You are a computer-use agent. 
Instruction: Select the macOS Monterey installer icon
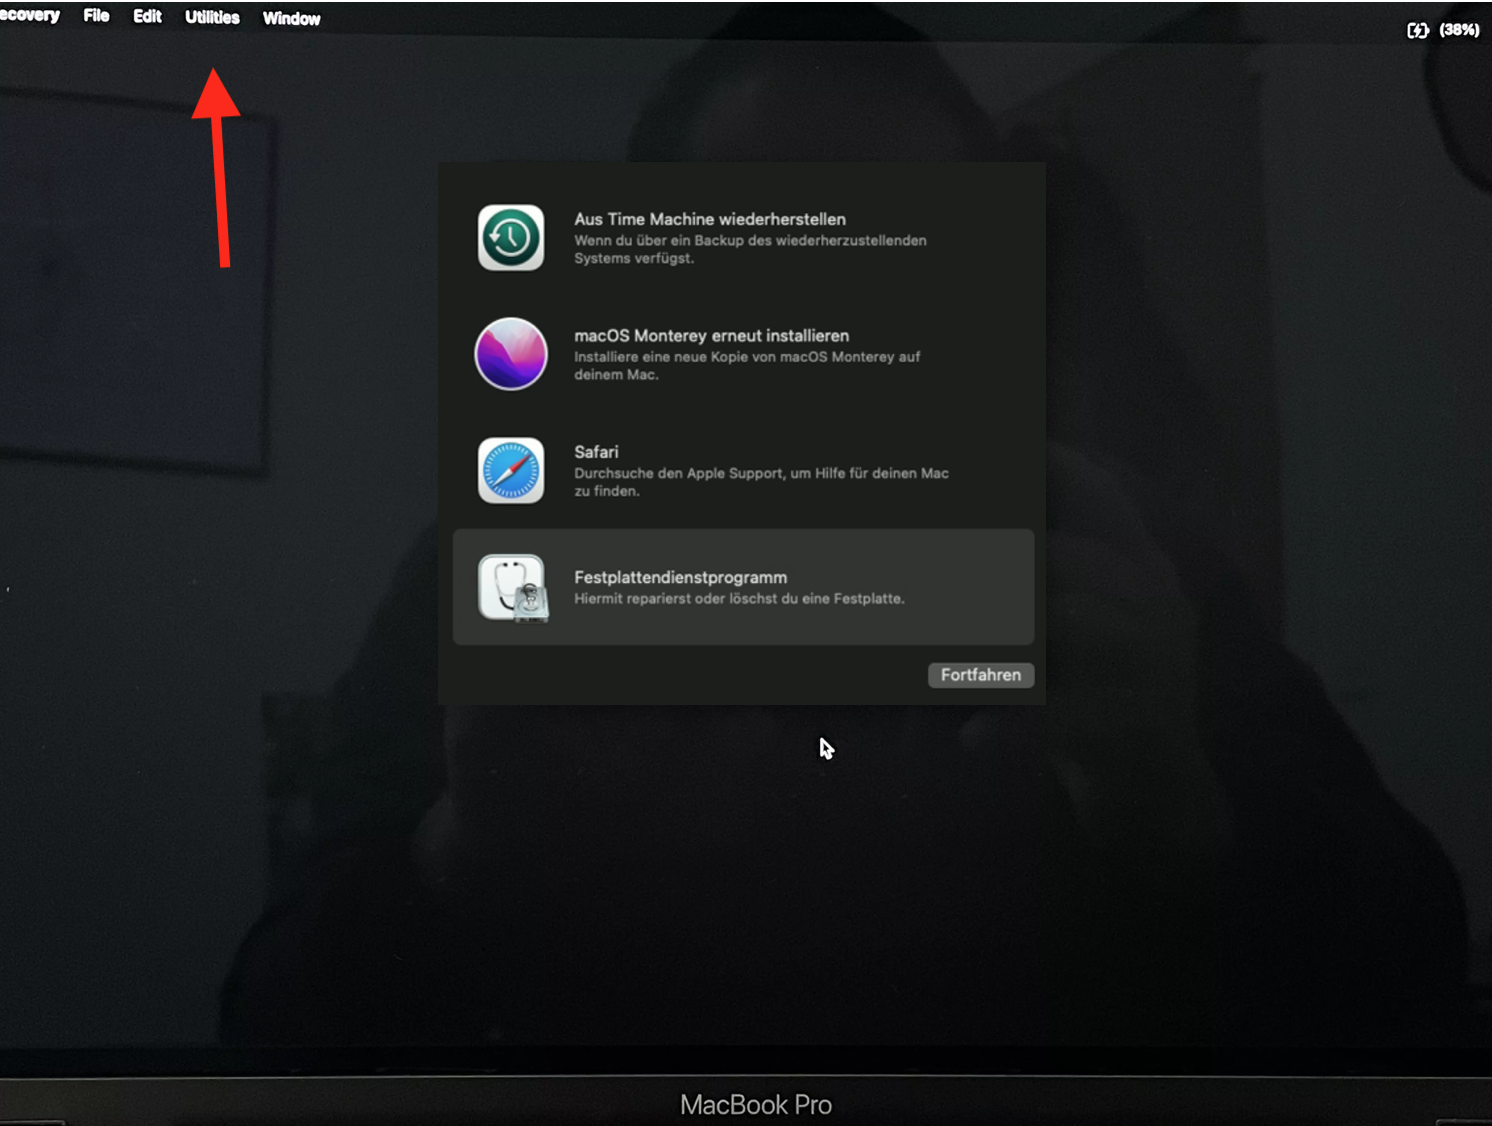click(x=511, y=354)
